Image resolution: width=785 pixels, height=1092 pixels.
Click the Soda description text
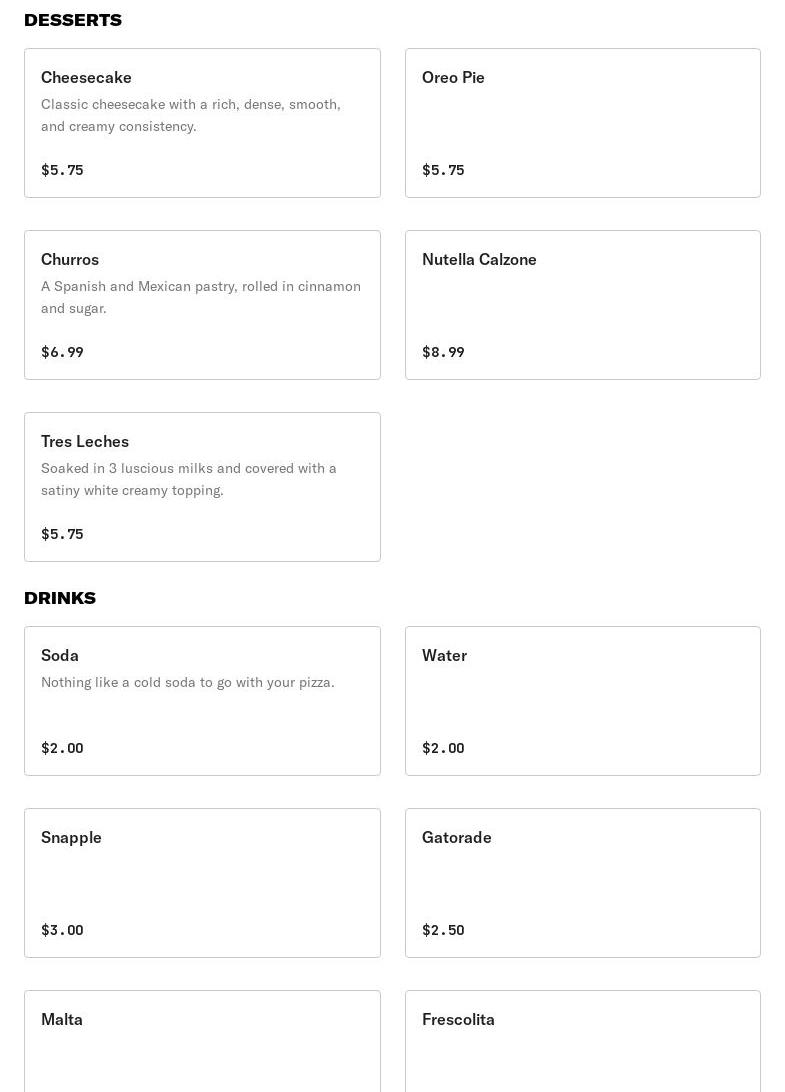pyautogui.click(x=187, y=682)
